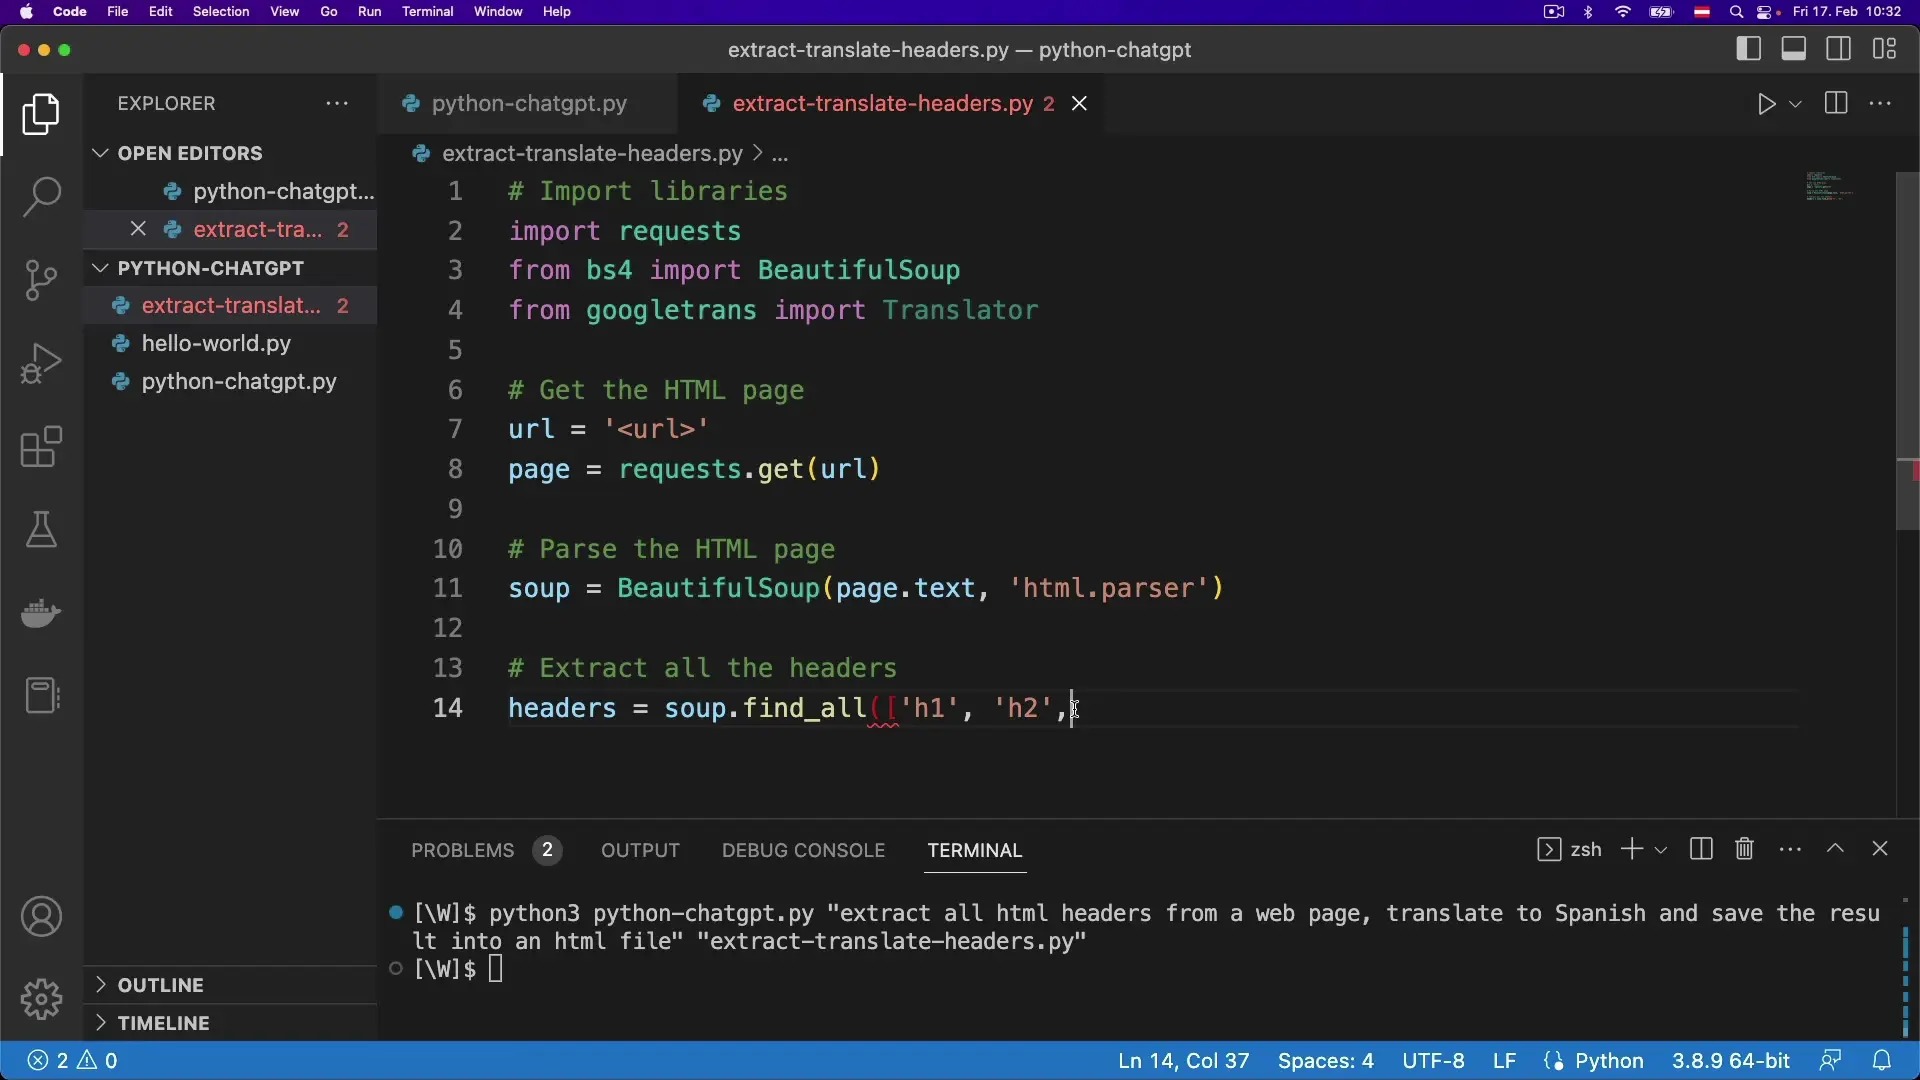Open the Run menu
1920x1080 pixels.
pos(370,12)
